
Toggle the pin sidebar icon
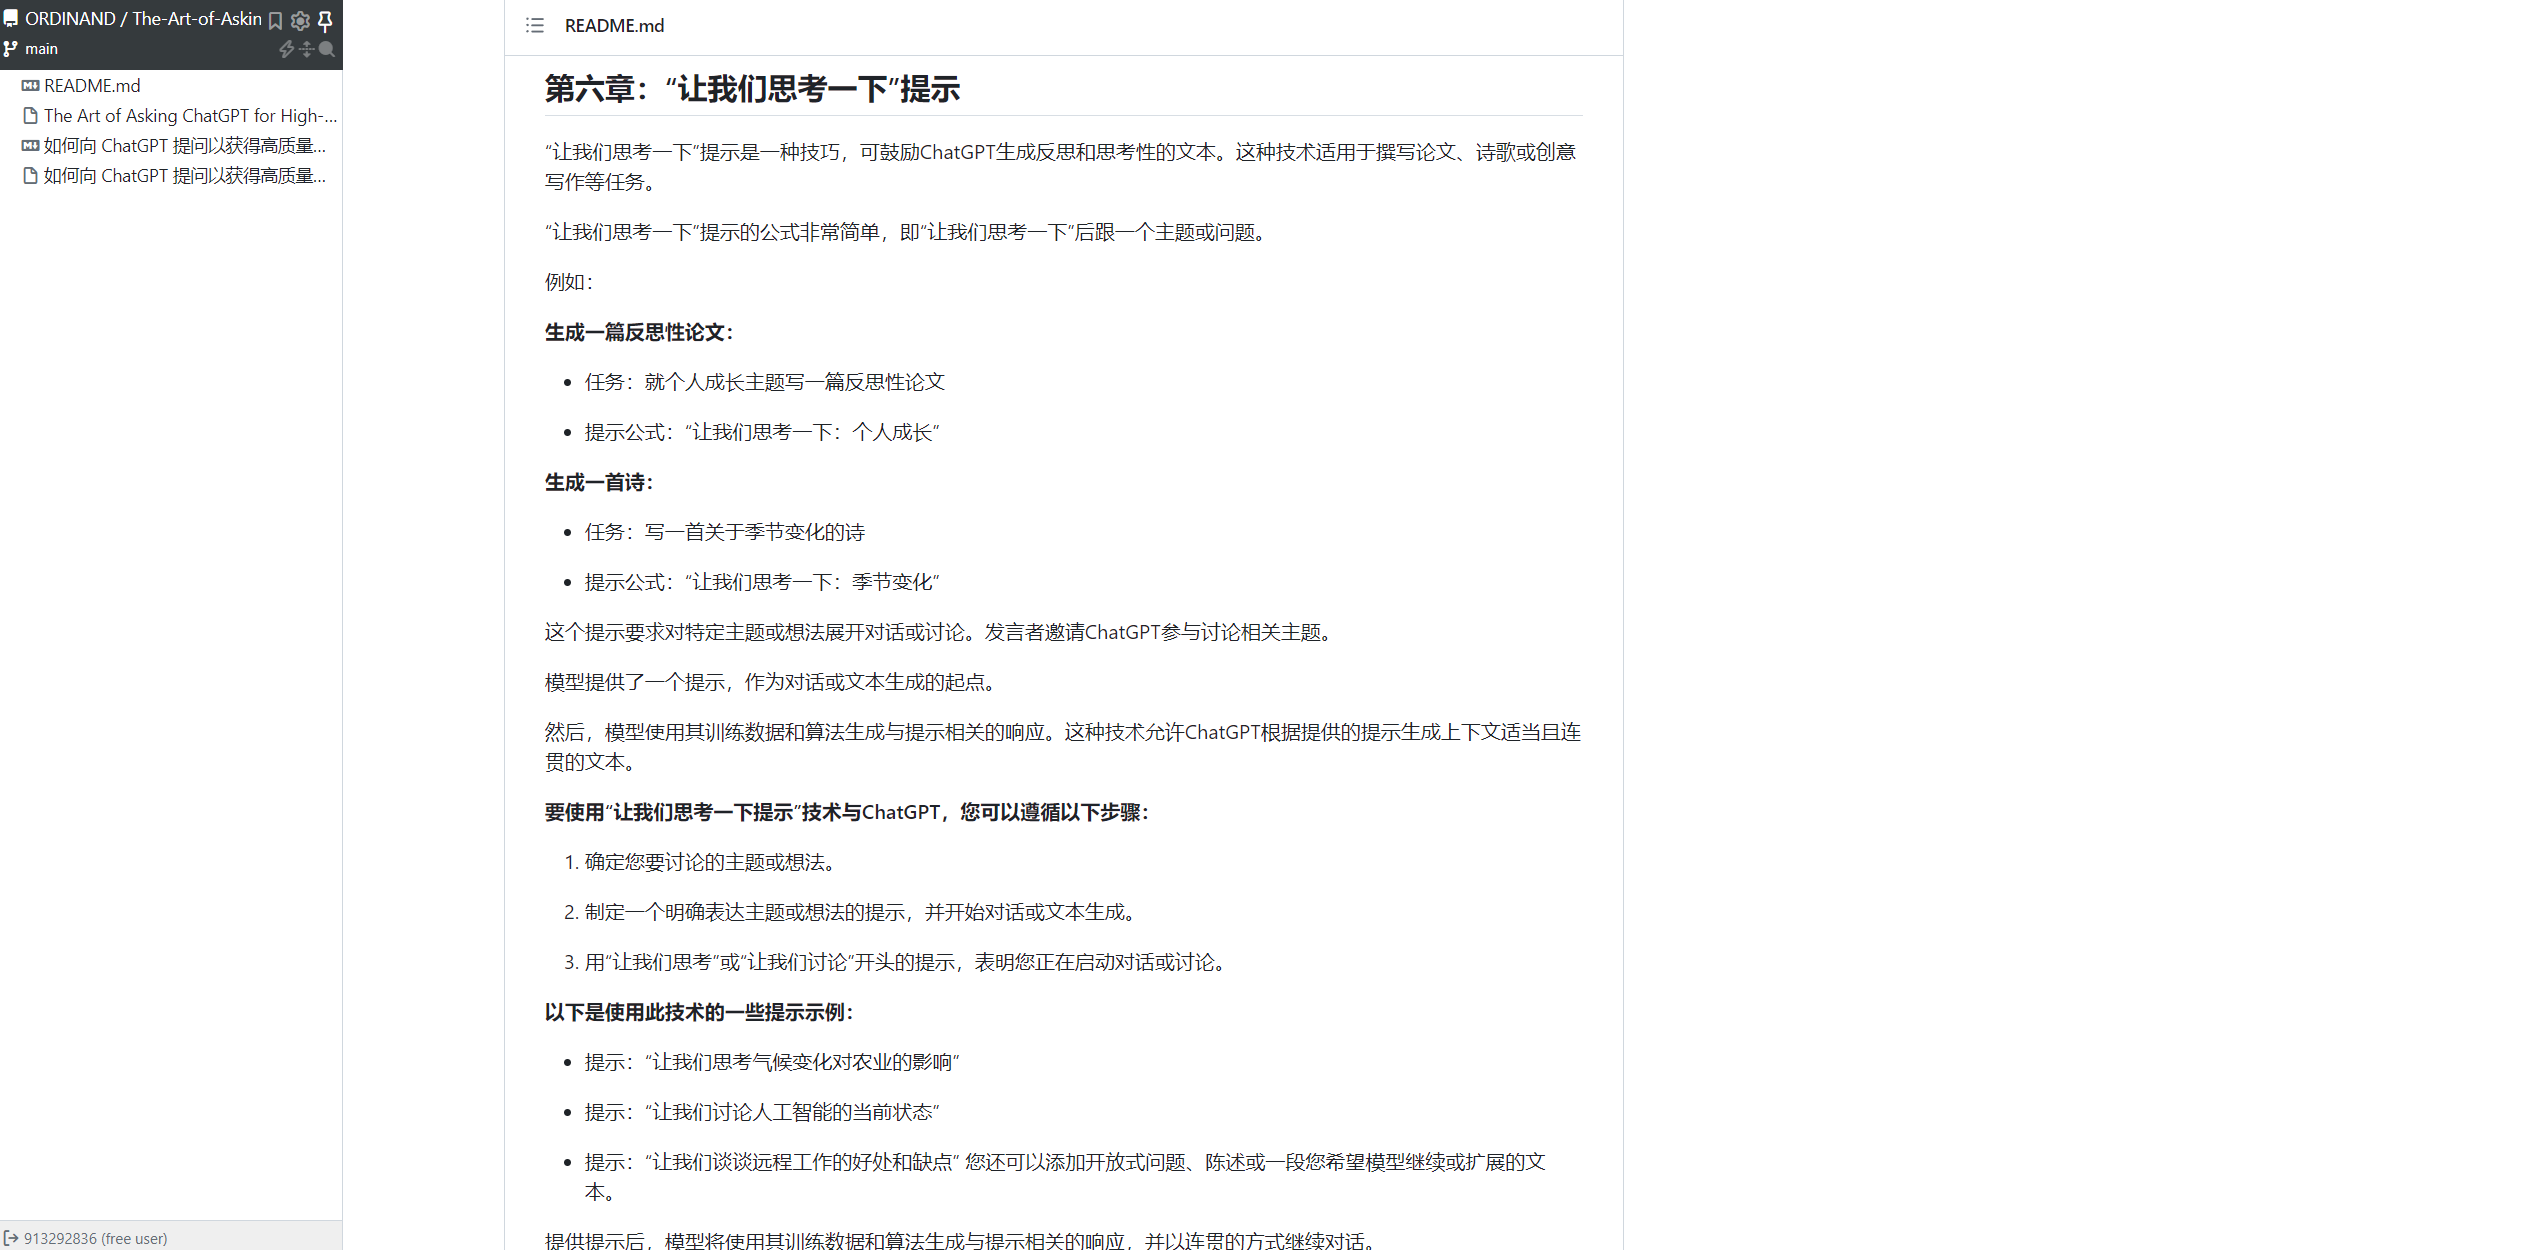(x=325, y=20)
